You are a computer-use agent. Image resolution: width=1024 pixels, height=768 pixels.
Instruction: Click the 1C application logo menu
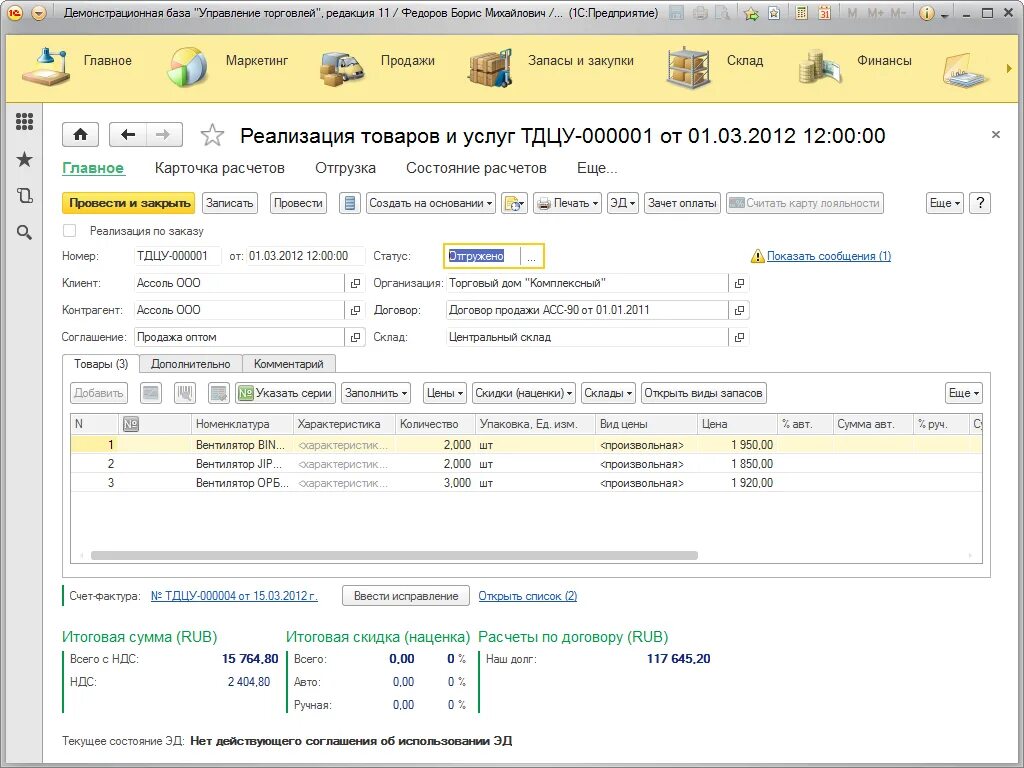(14, 13)
